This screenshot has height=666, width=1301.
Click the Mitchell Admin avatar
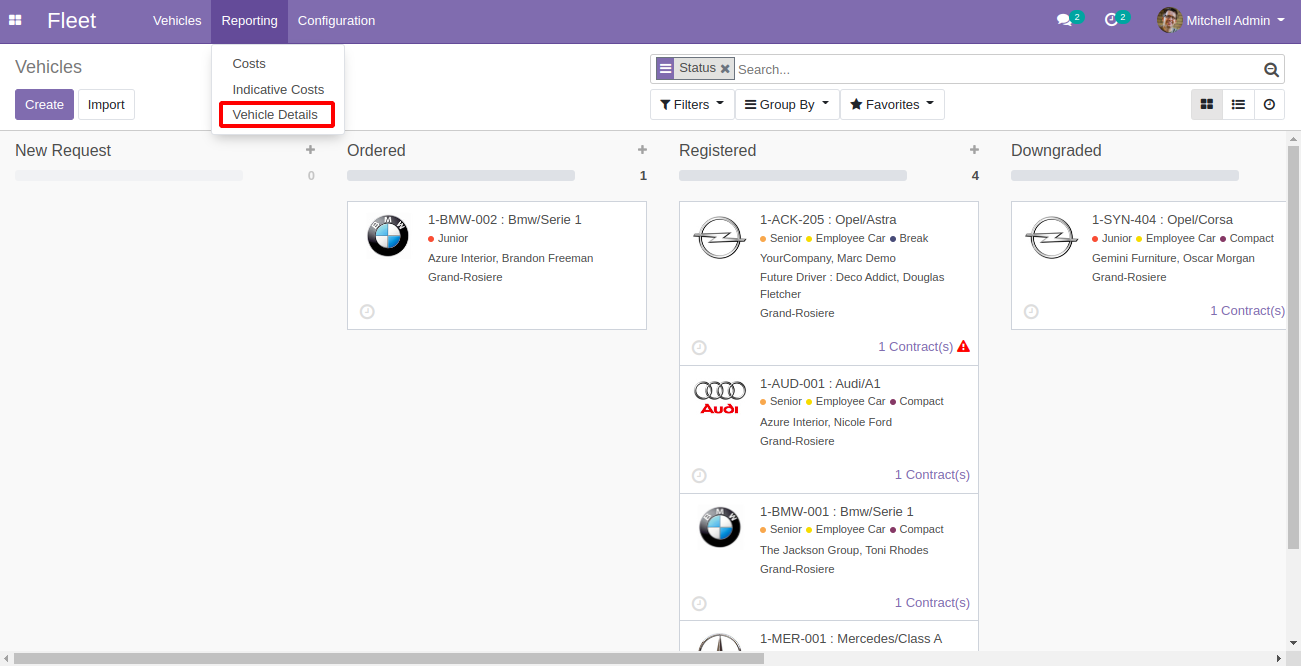1169,20
